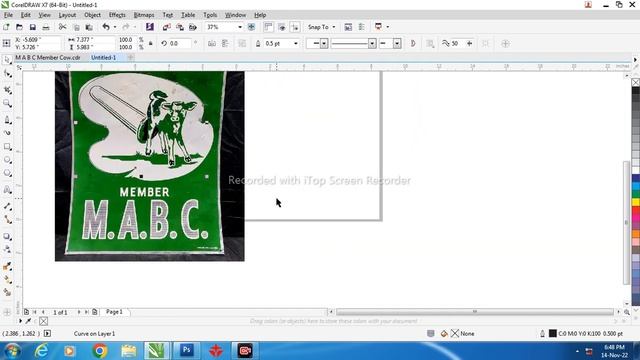The width and height of the screenshot is (640, 360).
Task: Click the rotation angle 0.0 field
Action: pos(179,43)
